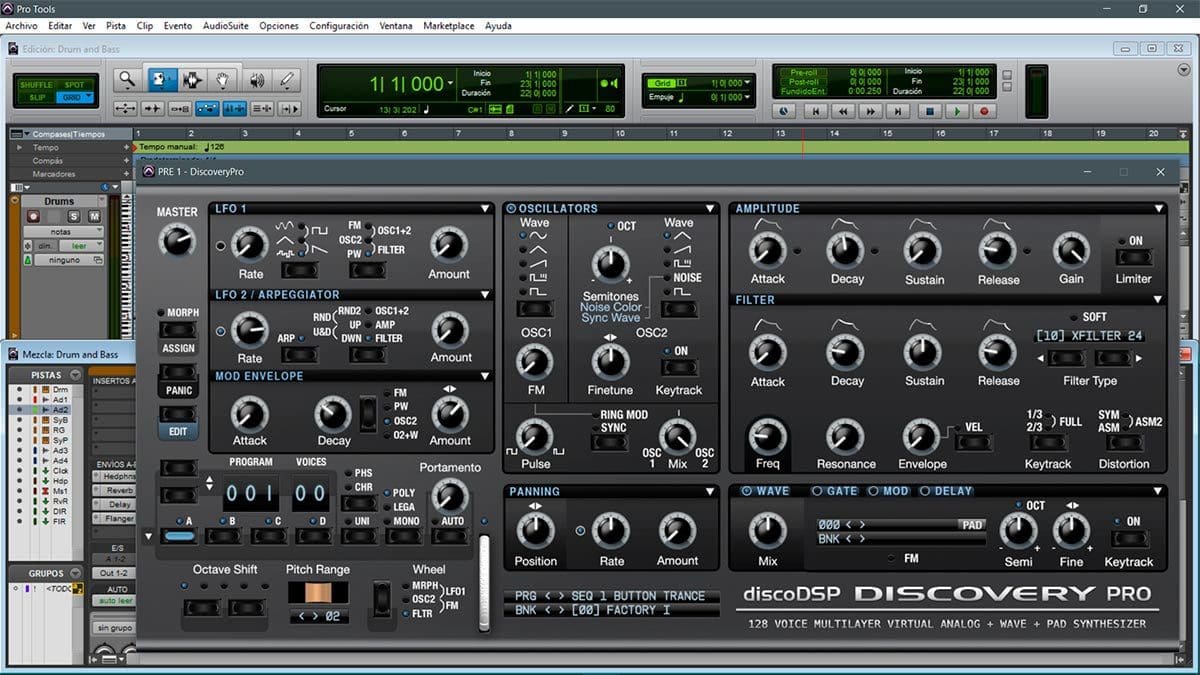This screenshot has height=675, width=1200.
Task: Open the Configuración menu
Action: (339, 26)
